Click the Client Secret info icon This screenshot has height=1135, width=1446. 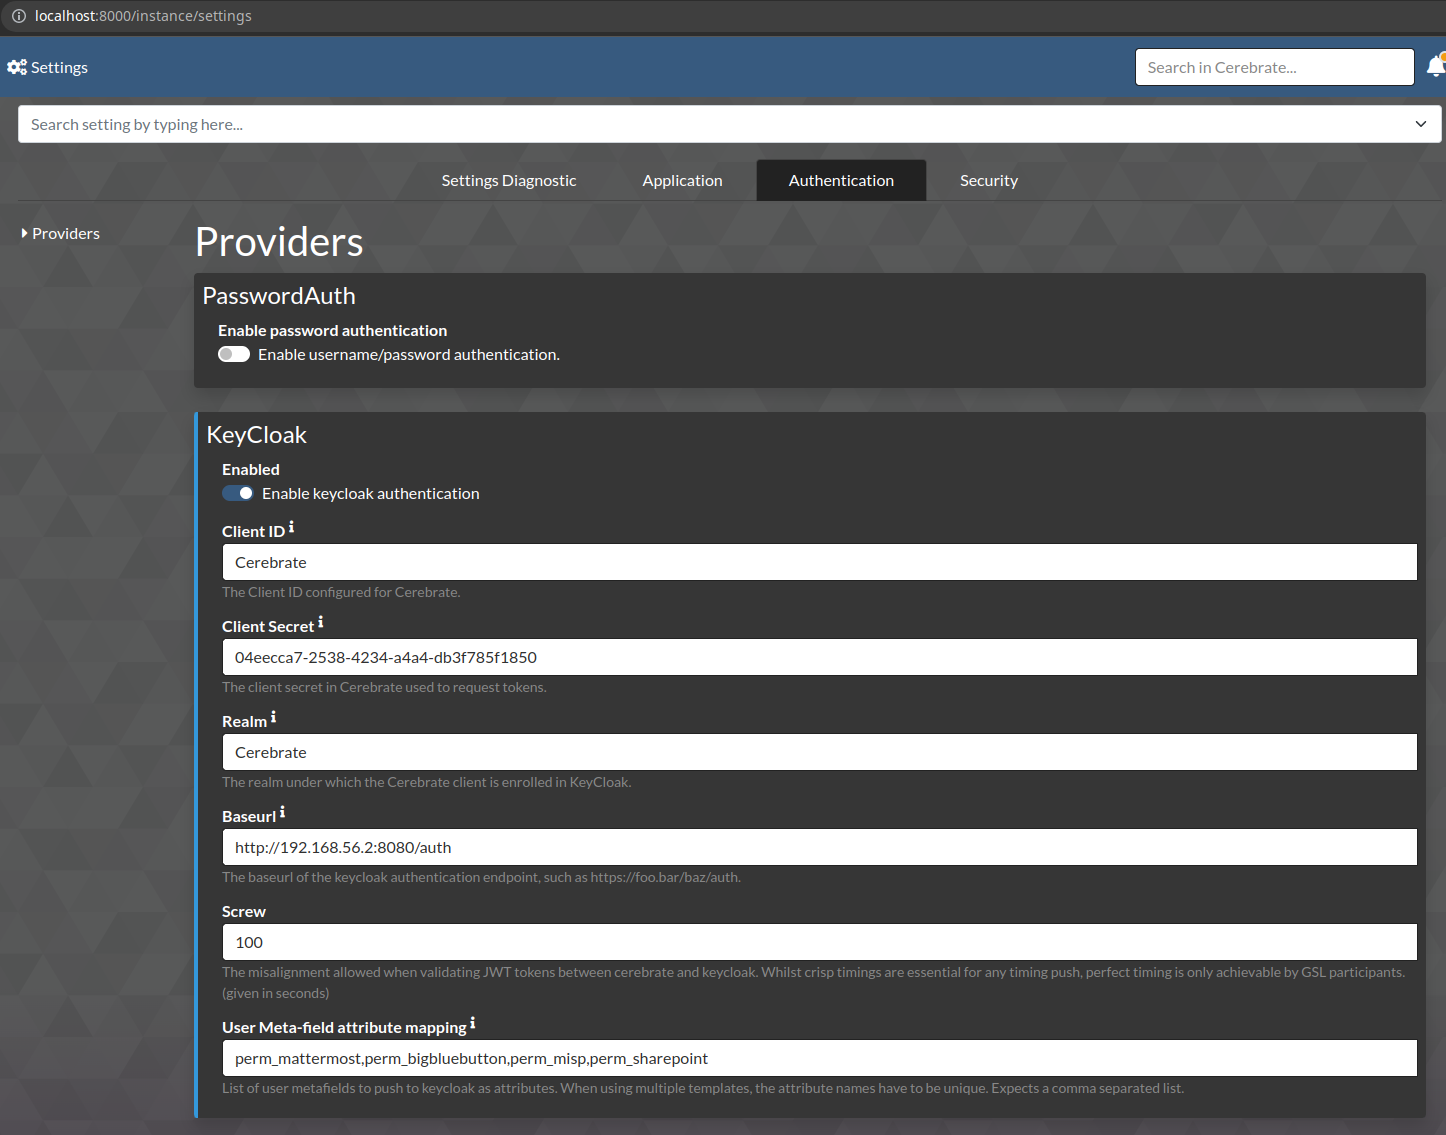320,622
